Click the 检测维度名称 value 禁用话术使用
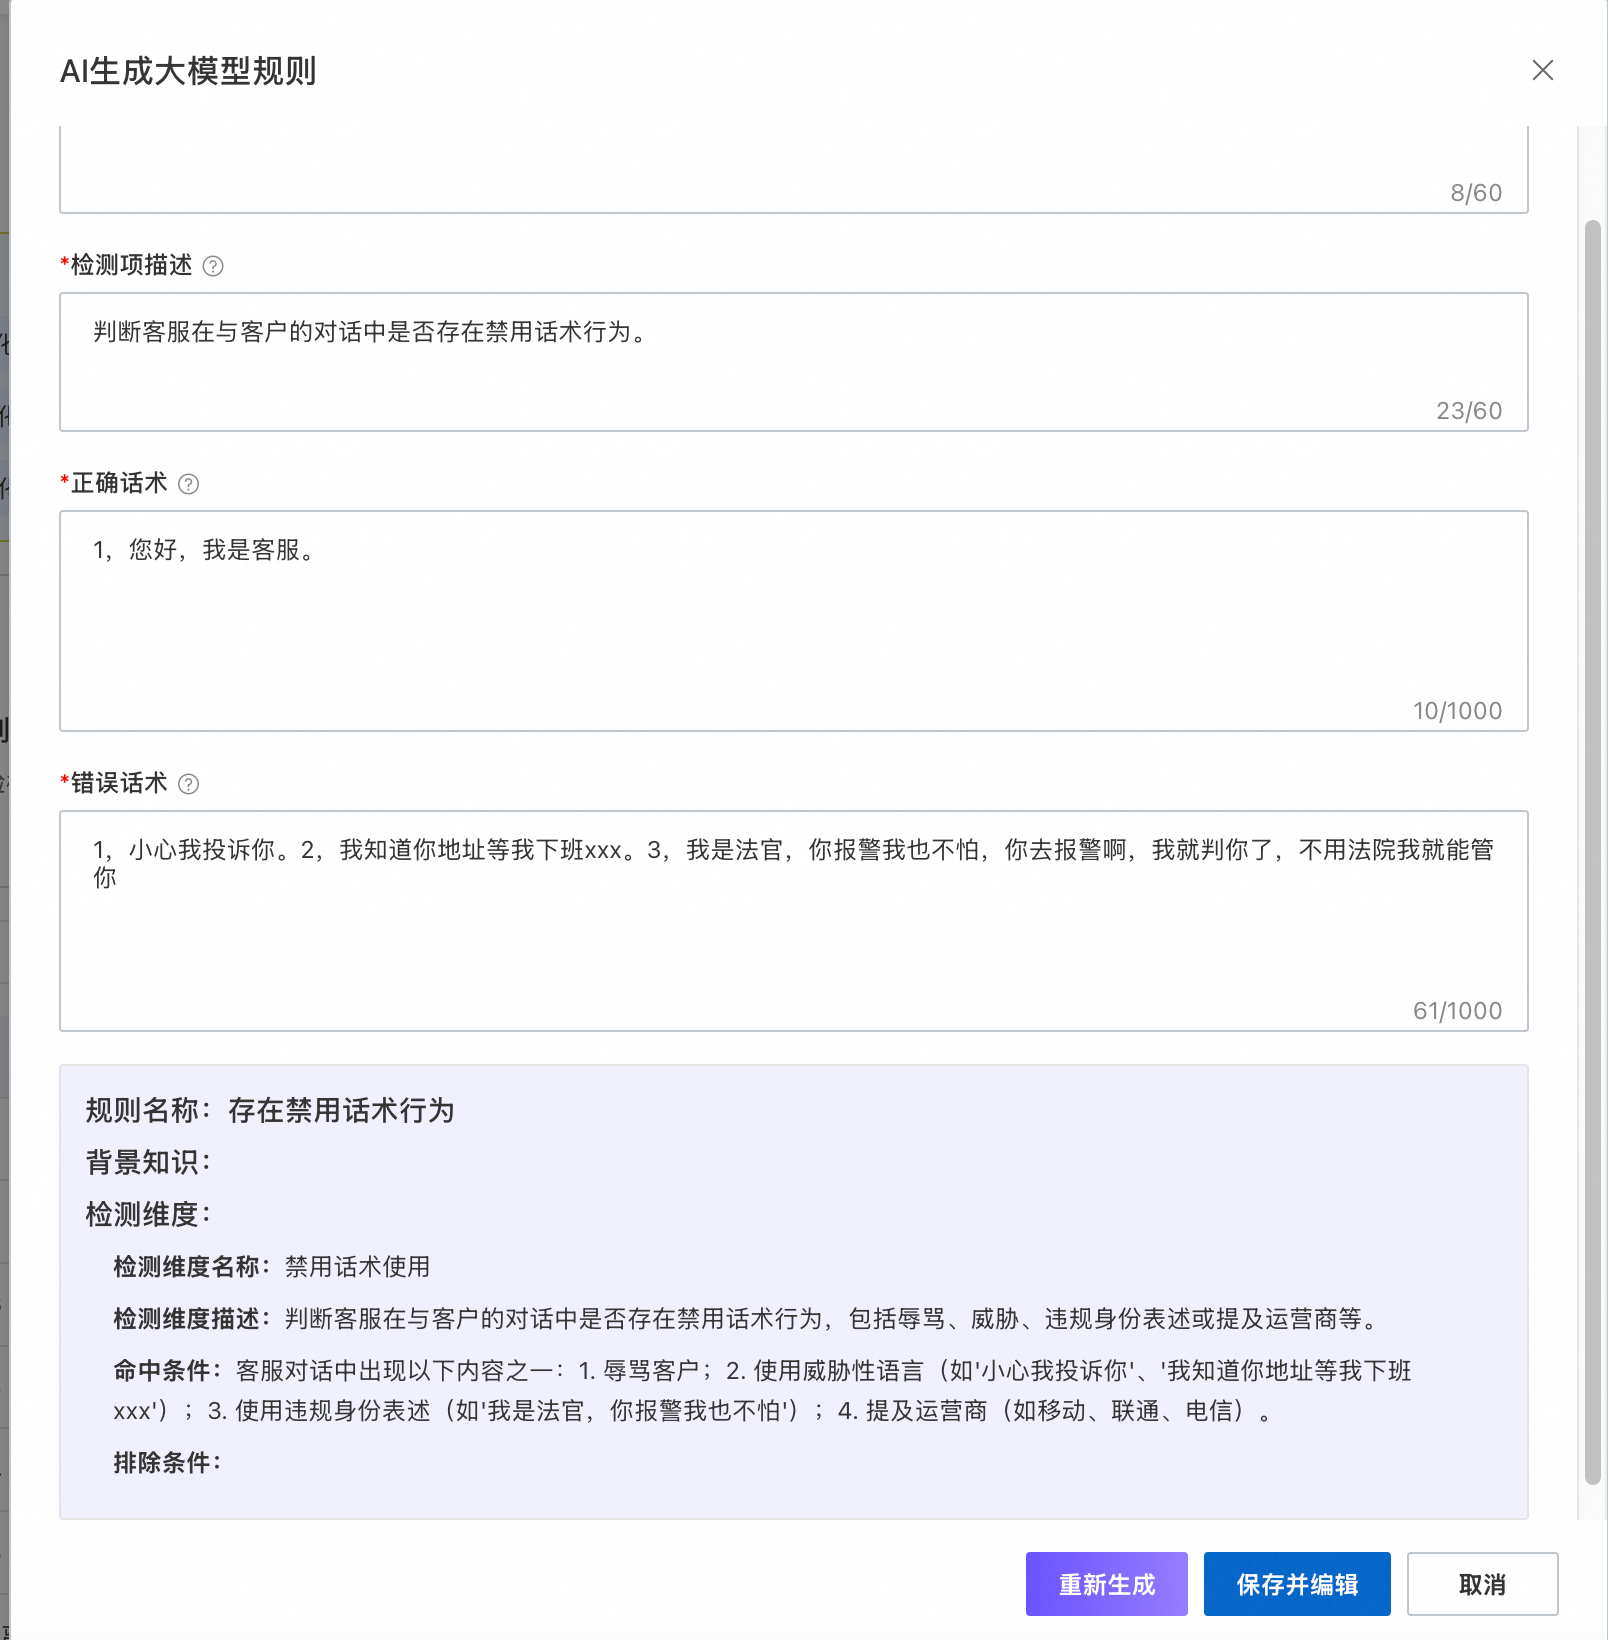Viewport: 1608px width, 1640px height. [x=357, y=1266]
